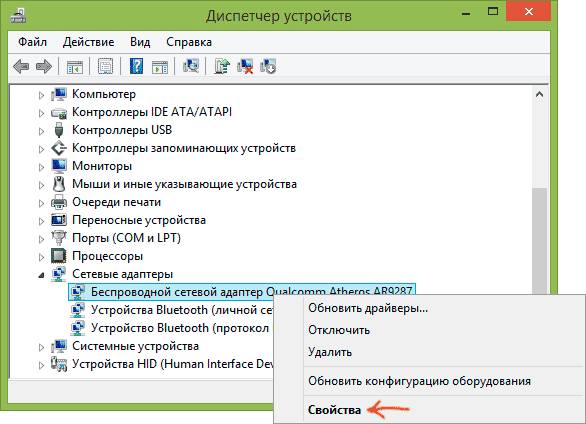Image resolution: width=586 pixels, height=424 pixels.
Task: Select the Сетевые адаптеры category icon
Action: click(59, 274)
